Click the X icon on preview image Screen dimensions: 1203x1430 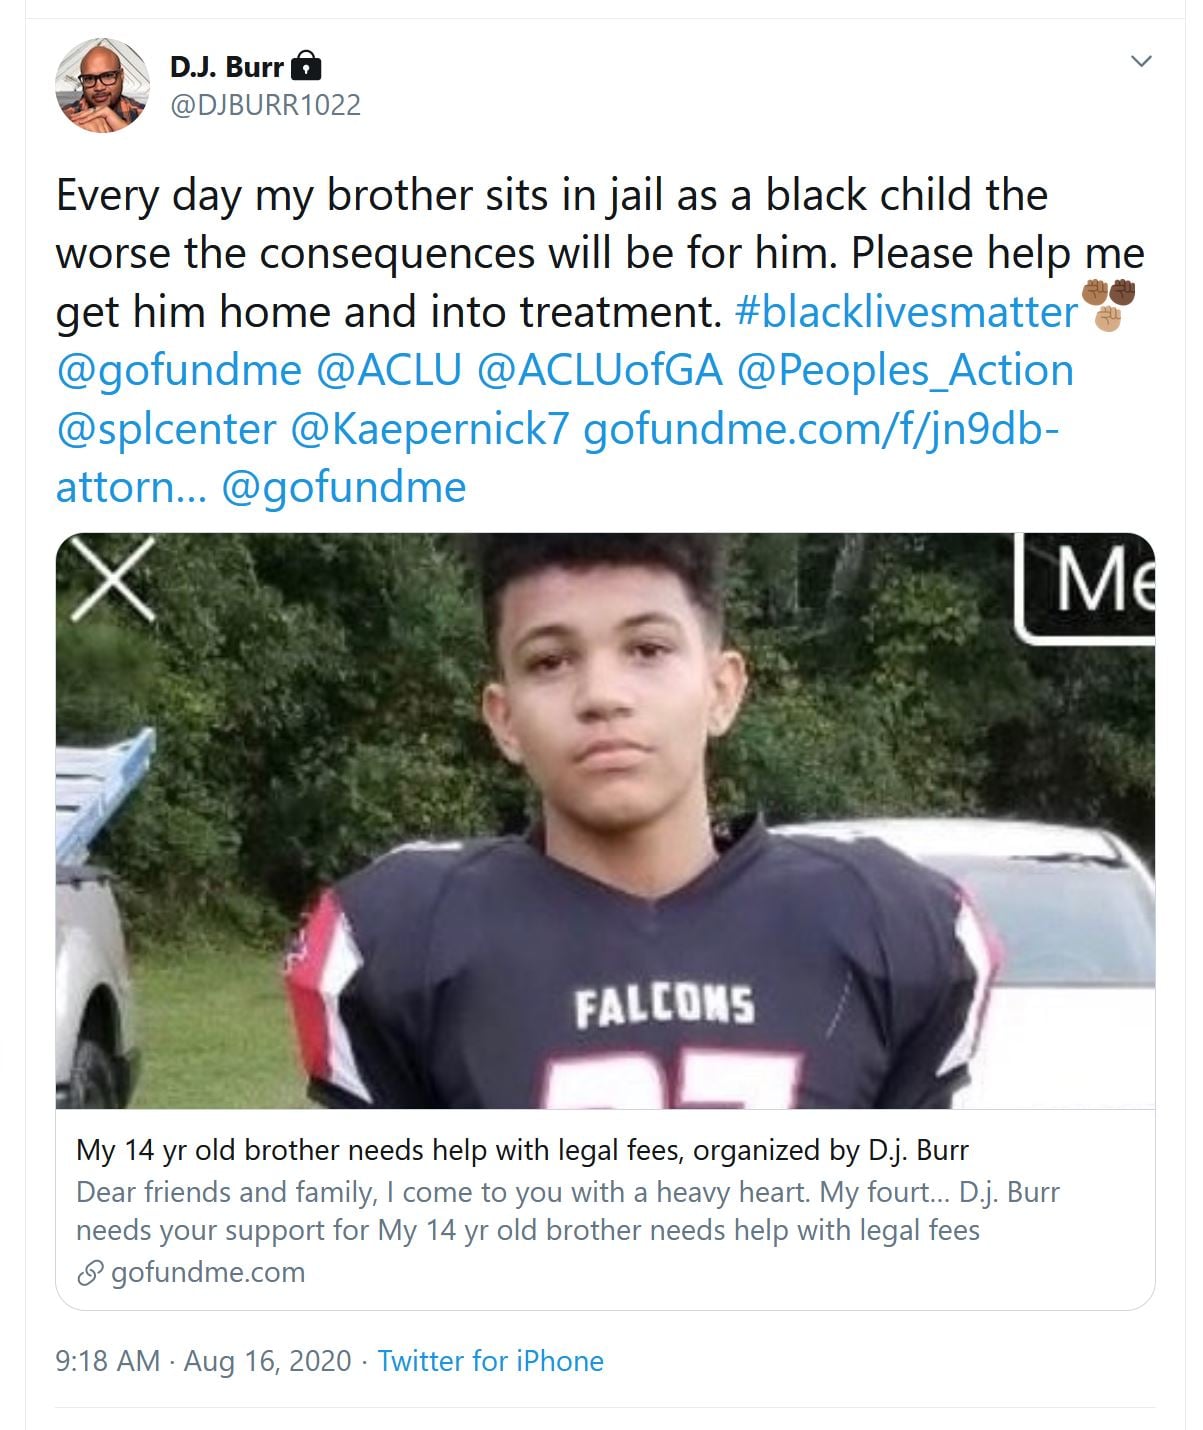click(114, 579)
